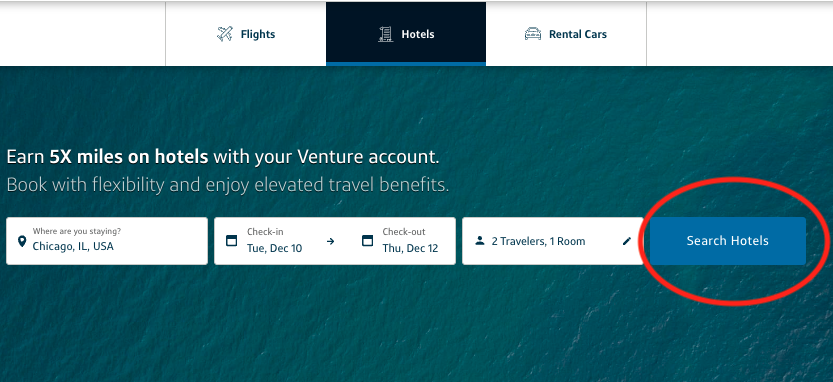Image resolution: width=833 pixels, height=382 pixels.
Task: Switch to the Flights tab
Action: pyautogui.click(x=245, y=34)
